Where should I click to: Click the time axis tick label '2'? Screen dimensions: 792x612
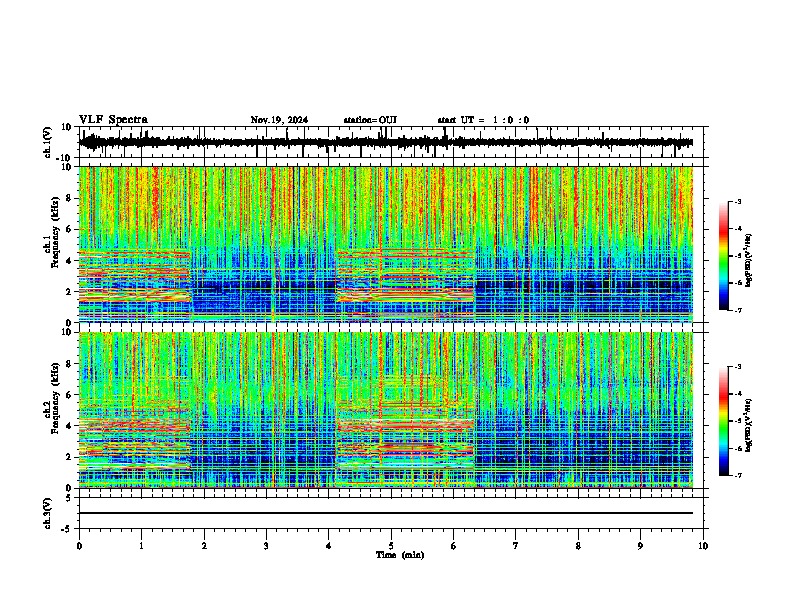point(204,546)
